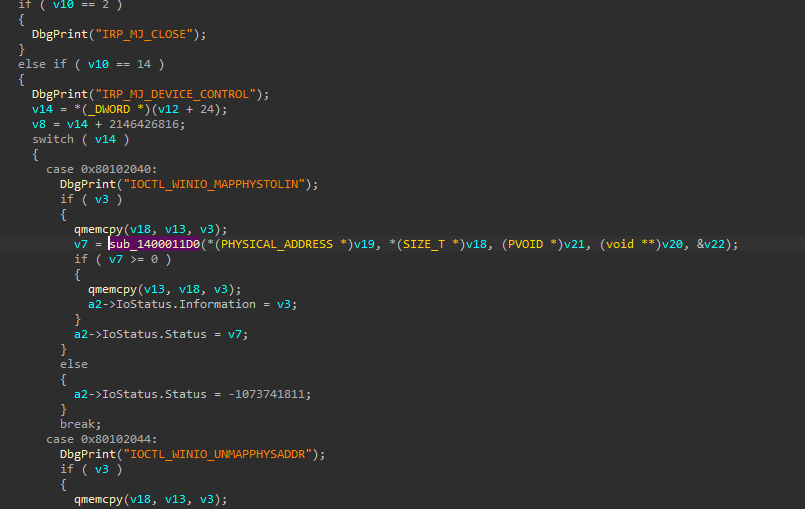Click v10 == 14 condition
This screenshot has height=509, width=805.
(x=119, y=64)
